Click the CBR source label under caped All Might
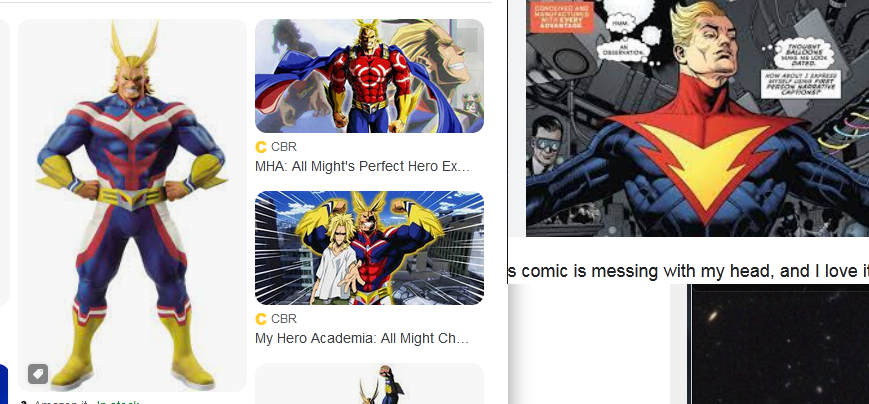This screenshot has width=869, height=404. pos(284,147)
